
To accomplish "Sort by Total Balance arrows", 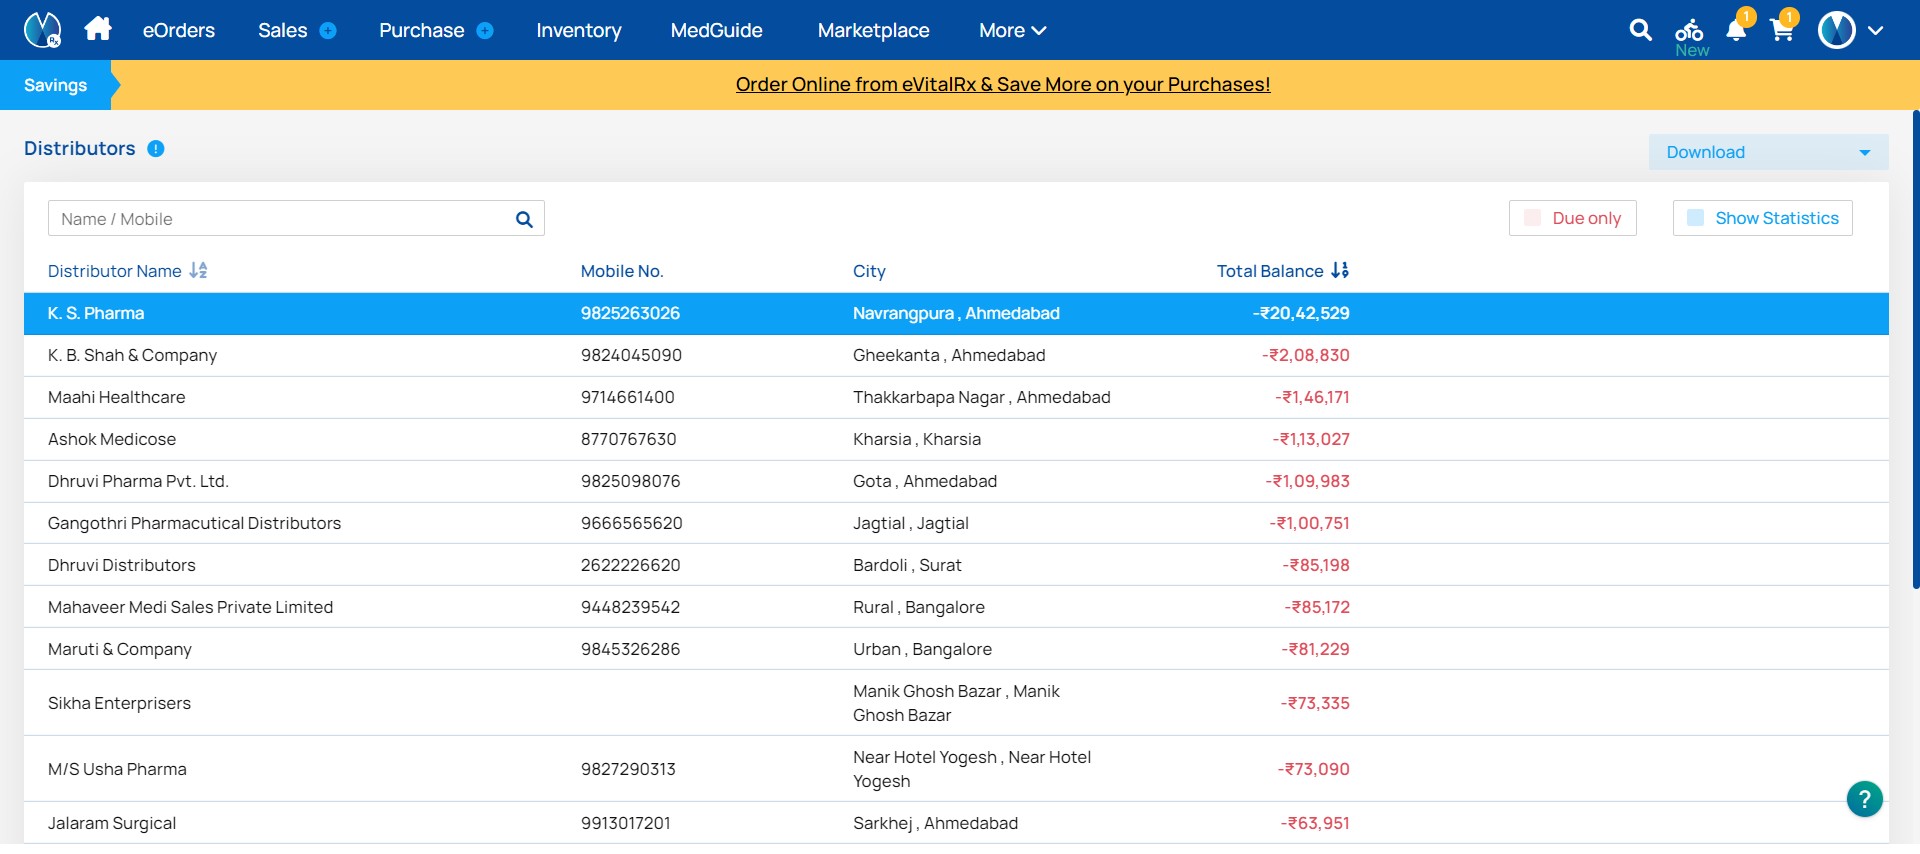I will 1340,270.
